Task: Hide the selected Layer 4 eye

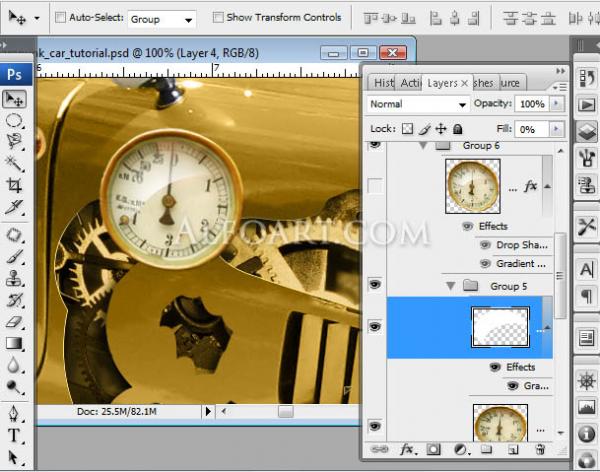Action: pyautogui.click(x=375, y=327)
